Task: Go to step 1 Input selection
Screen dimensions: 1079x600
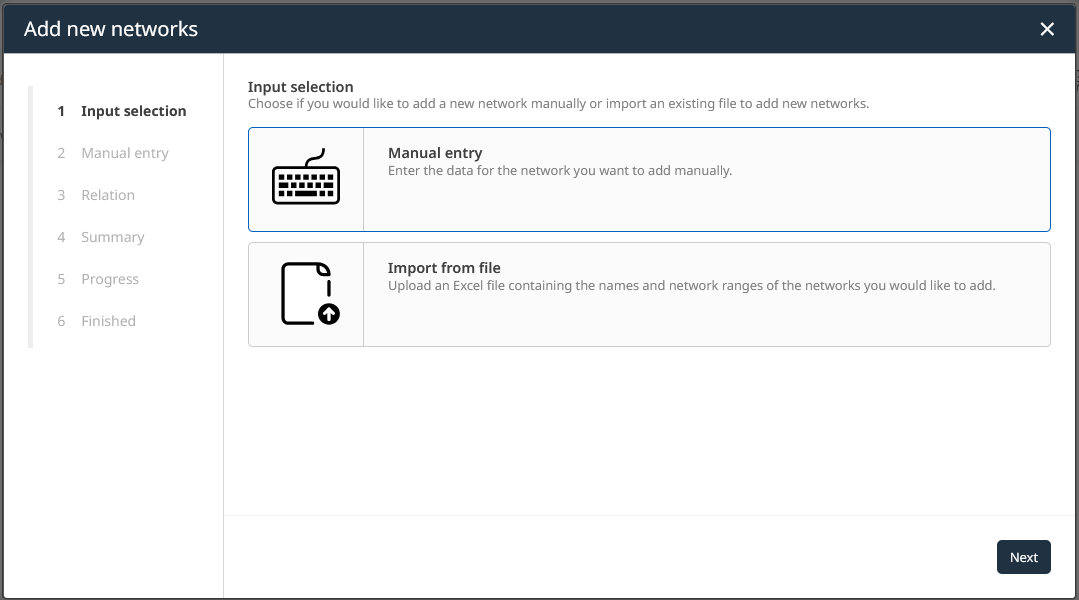Action: click(x=133, y=111)
